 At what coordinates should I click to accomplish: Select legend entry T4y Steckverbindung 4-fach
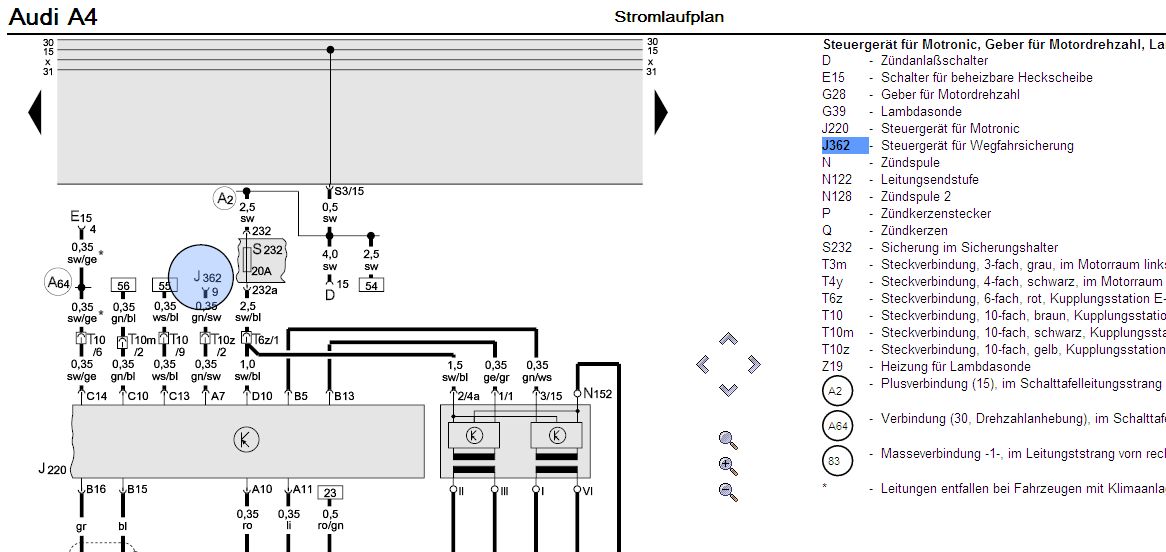993,283
